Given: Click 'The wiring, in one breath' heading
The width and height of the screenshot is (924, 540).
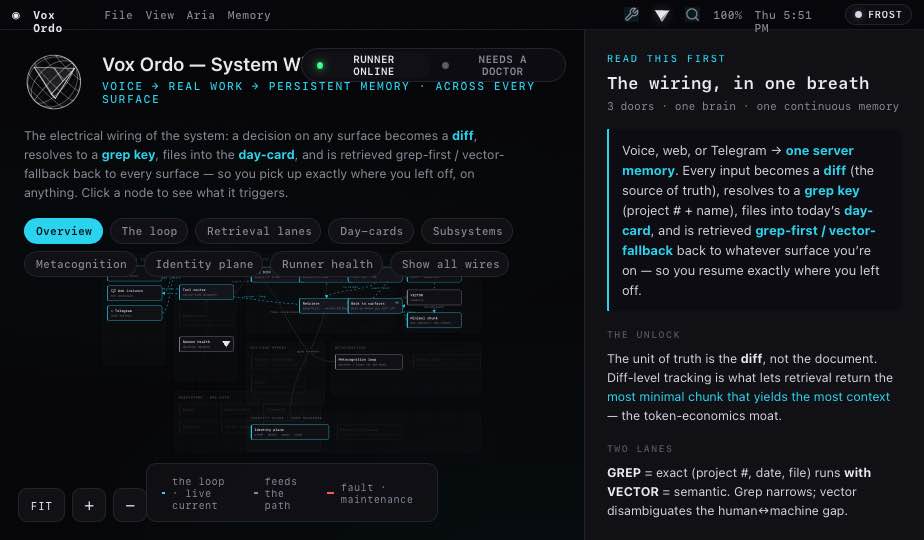Looking at the screenshot, I should click(x=738, y=83).
